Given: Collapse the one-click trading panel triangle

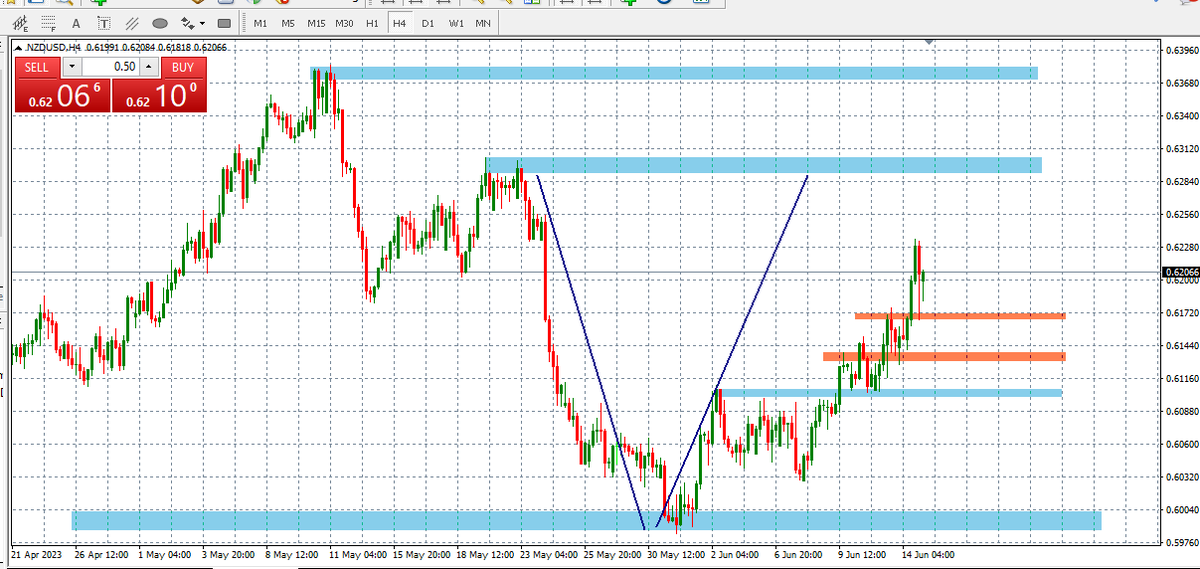Looking at the screenshot, I should coord(18,48).
